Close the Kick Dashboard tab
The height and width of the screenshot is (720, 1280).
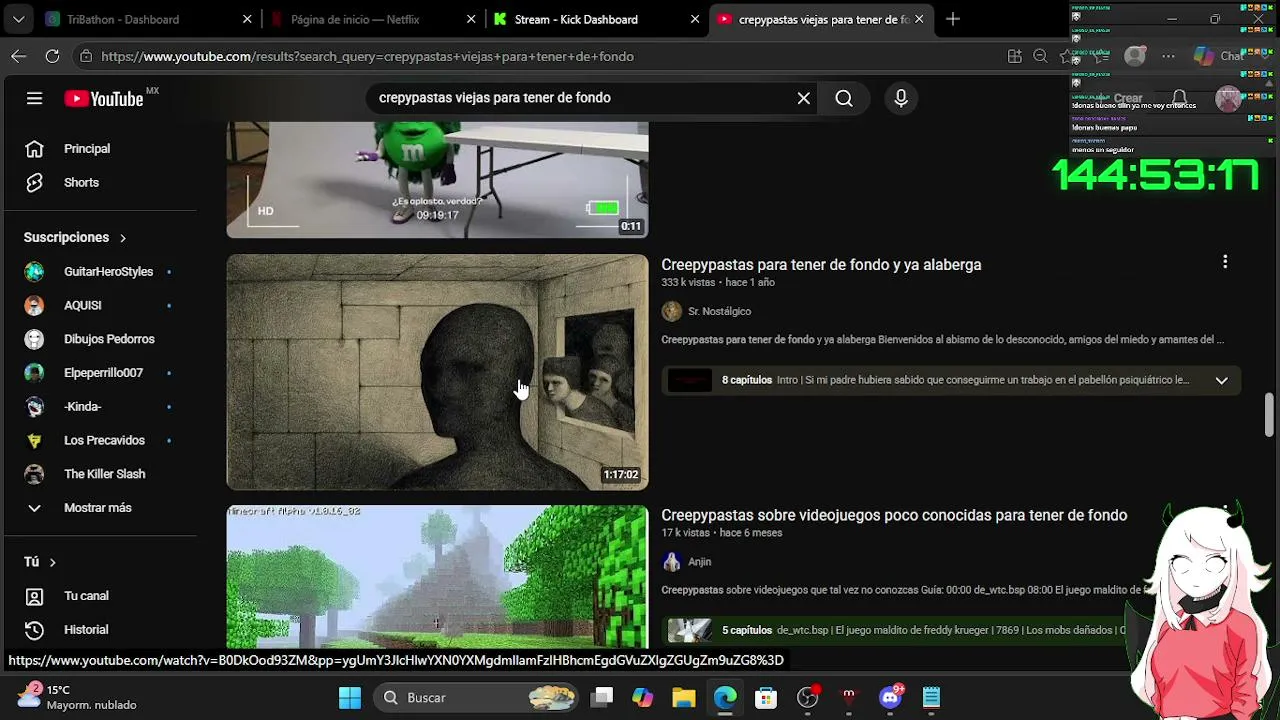(x=695, y=19)
